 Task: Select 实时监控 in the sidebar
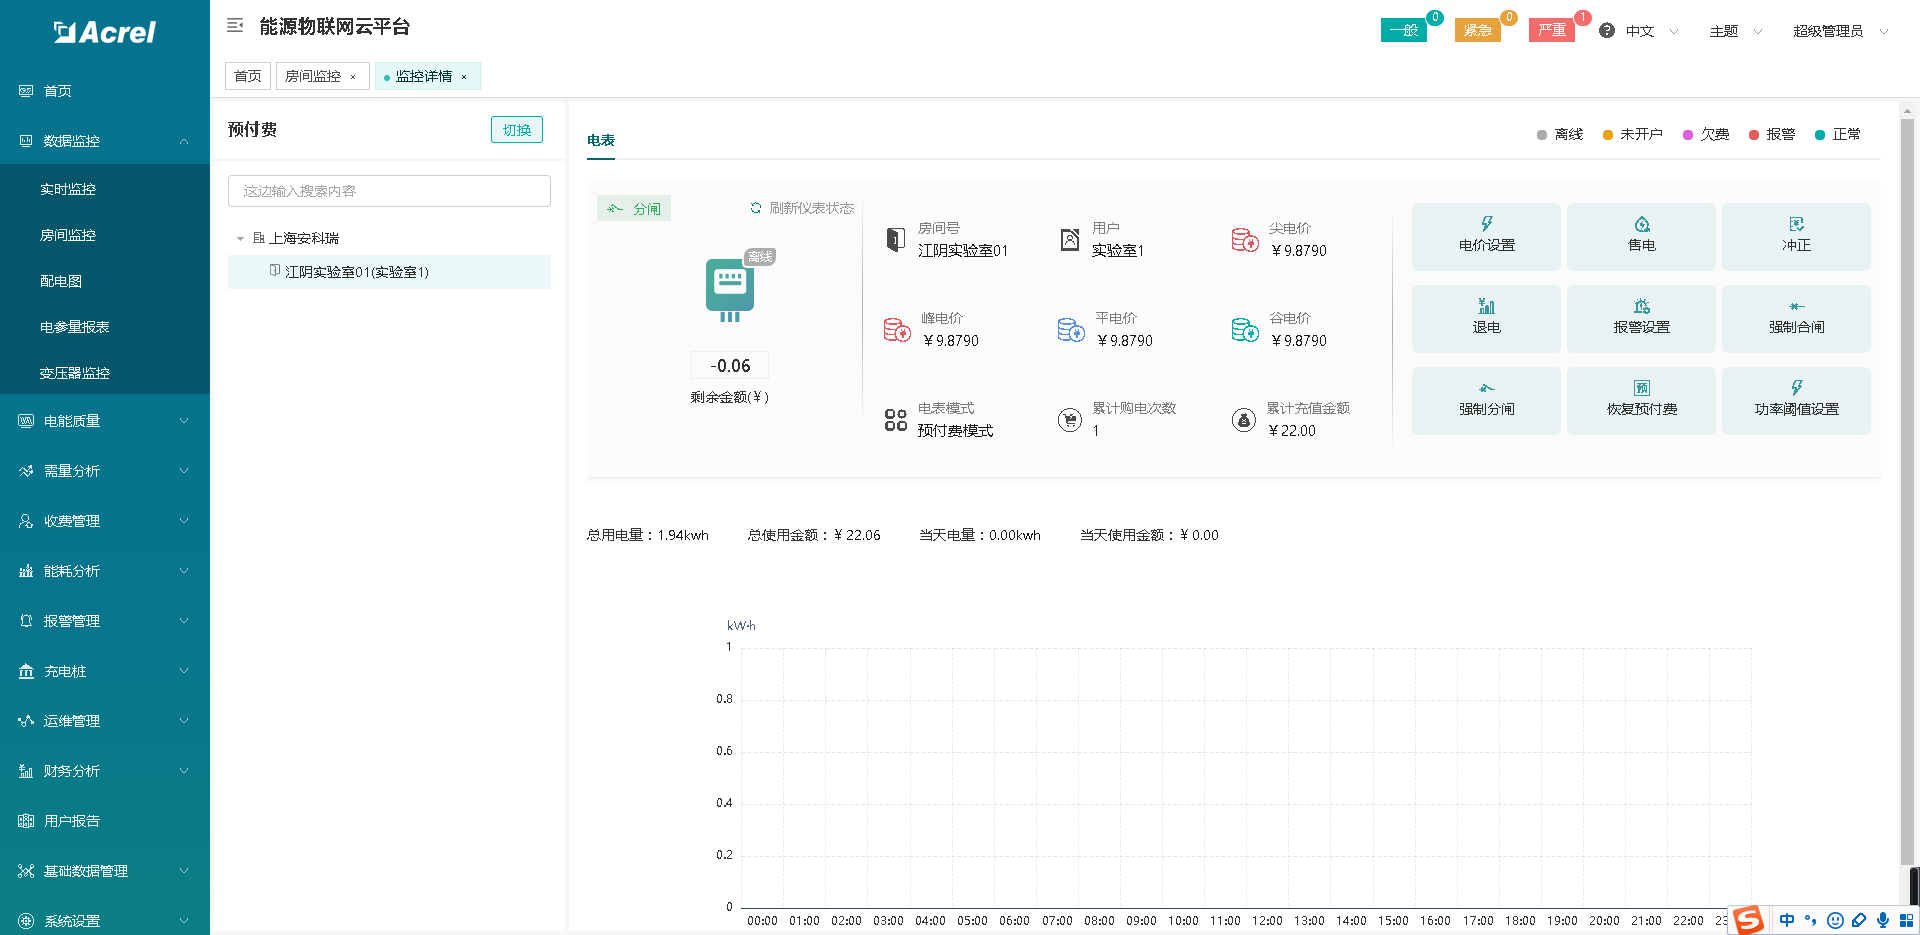(x=68, y=189)
